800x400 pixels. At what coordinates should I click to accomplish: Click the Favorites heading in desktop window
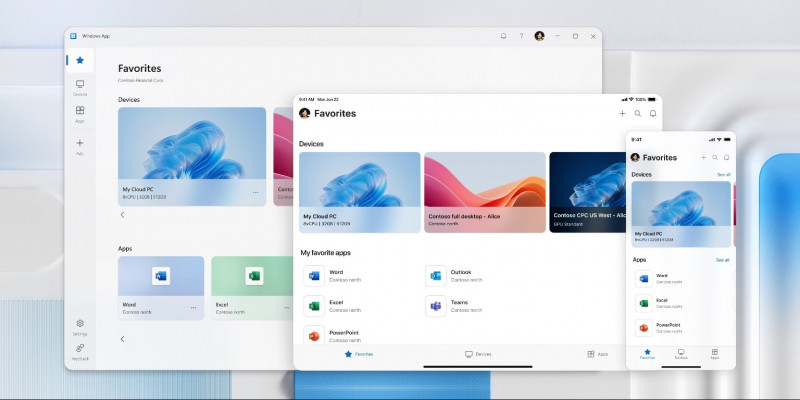click(139, 68)
